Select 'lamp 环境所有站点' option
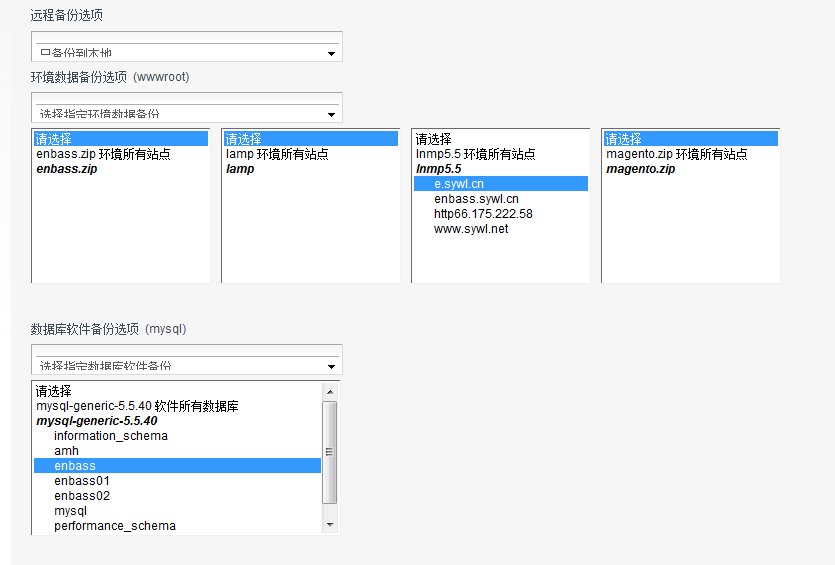Screen dimensions: 835x565 point(277,154)
